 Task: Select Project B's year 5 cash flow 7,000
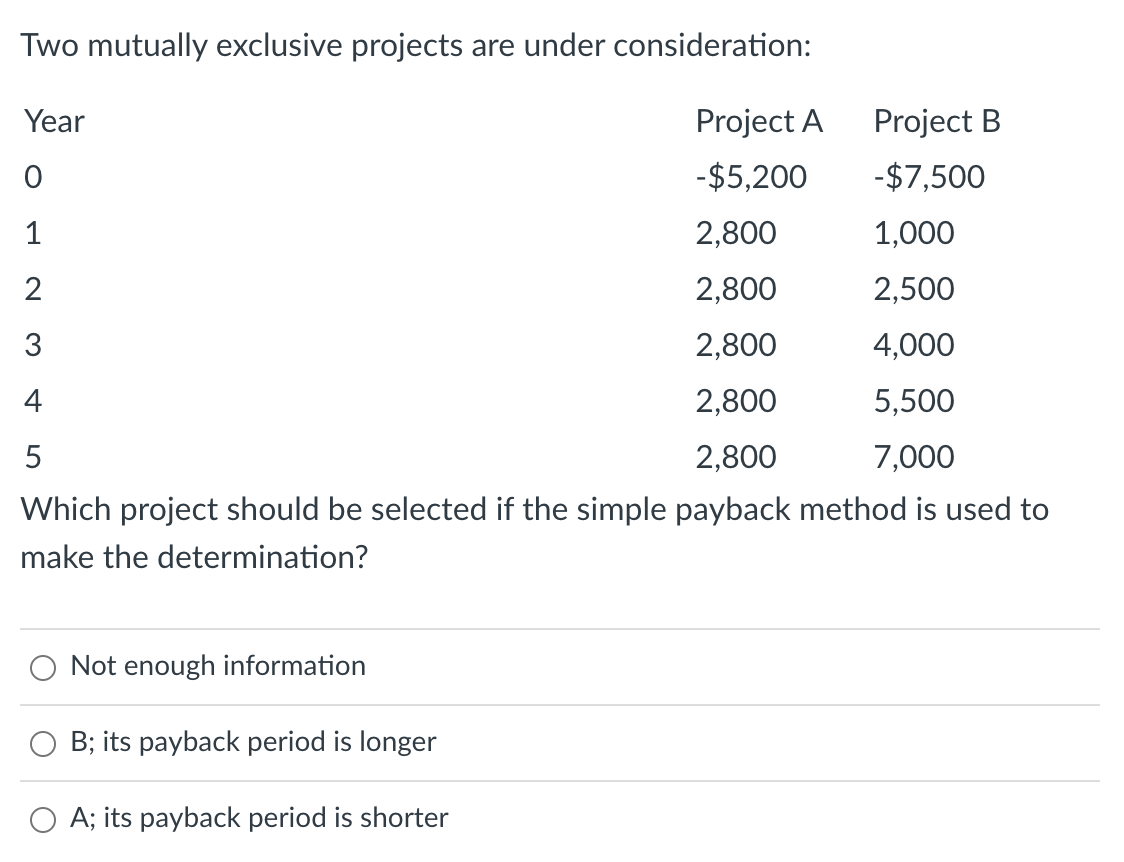tap(913, 457)
